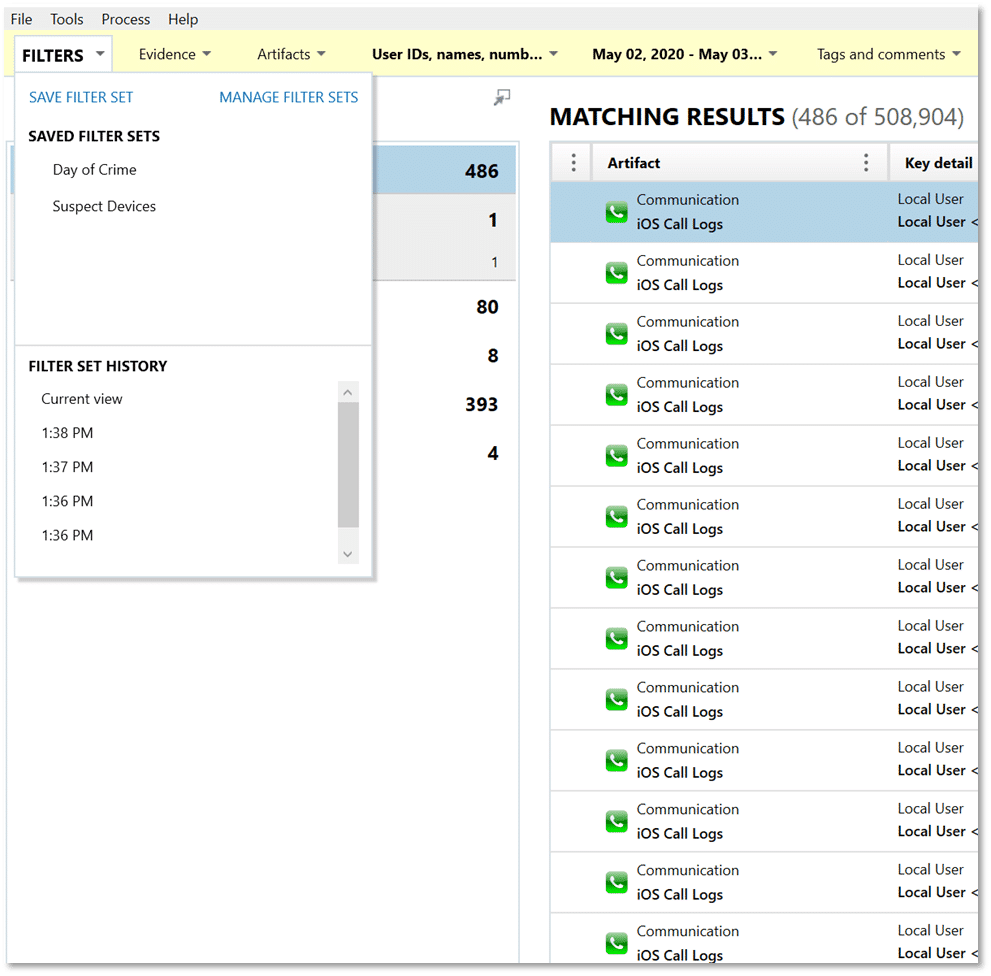991x976 pixels.
Task: Click fourth iOS Call Logs phone icon
Action: pos(616,394)
